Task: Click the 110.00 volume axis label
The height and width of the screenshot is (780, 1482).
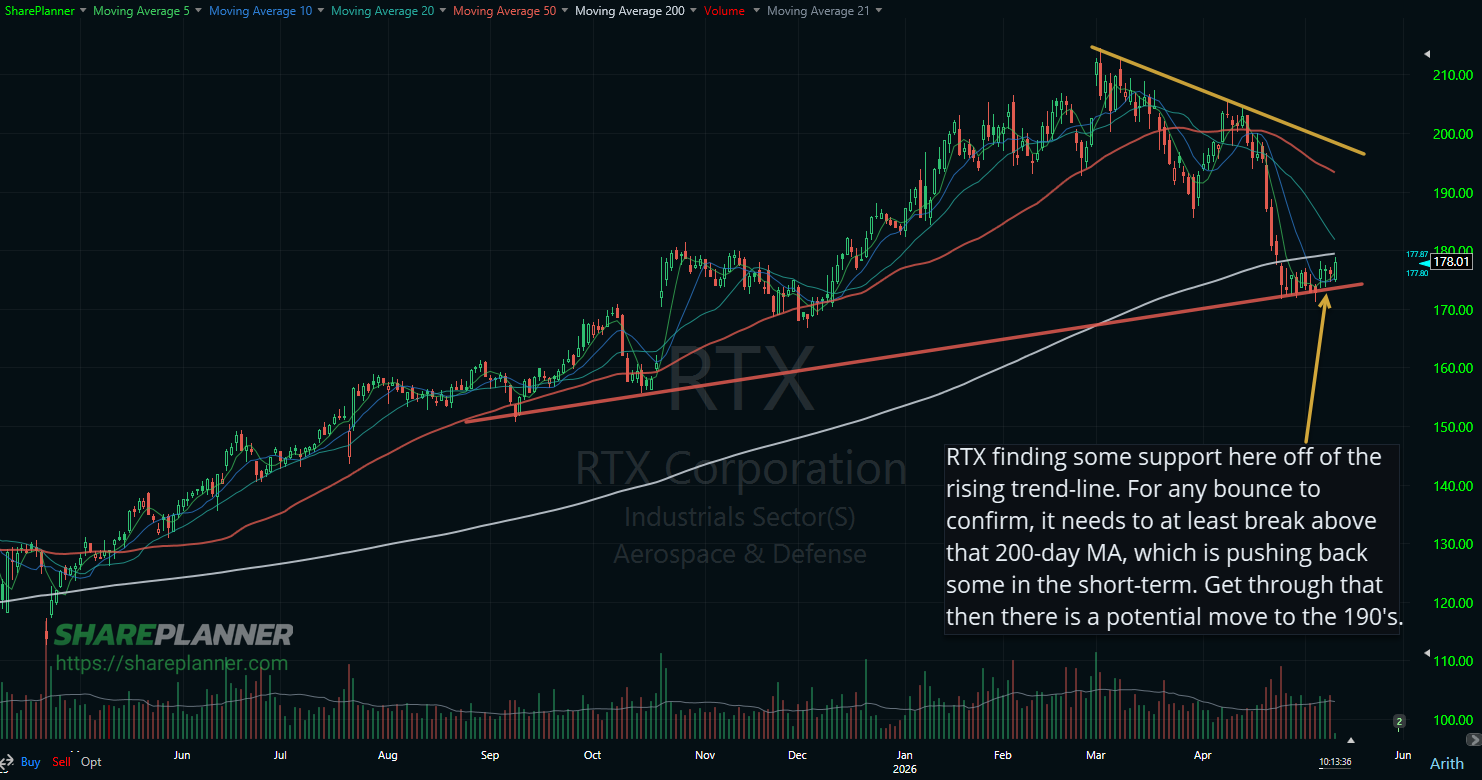Action: coord(1451,661)
